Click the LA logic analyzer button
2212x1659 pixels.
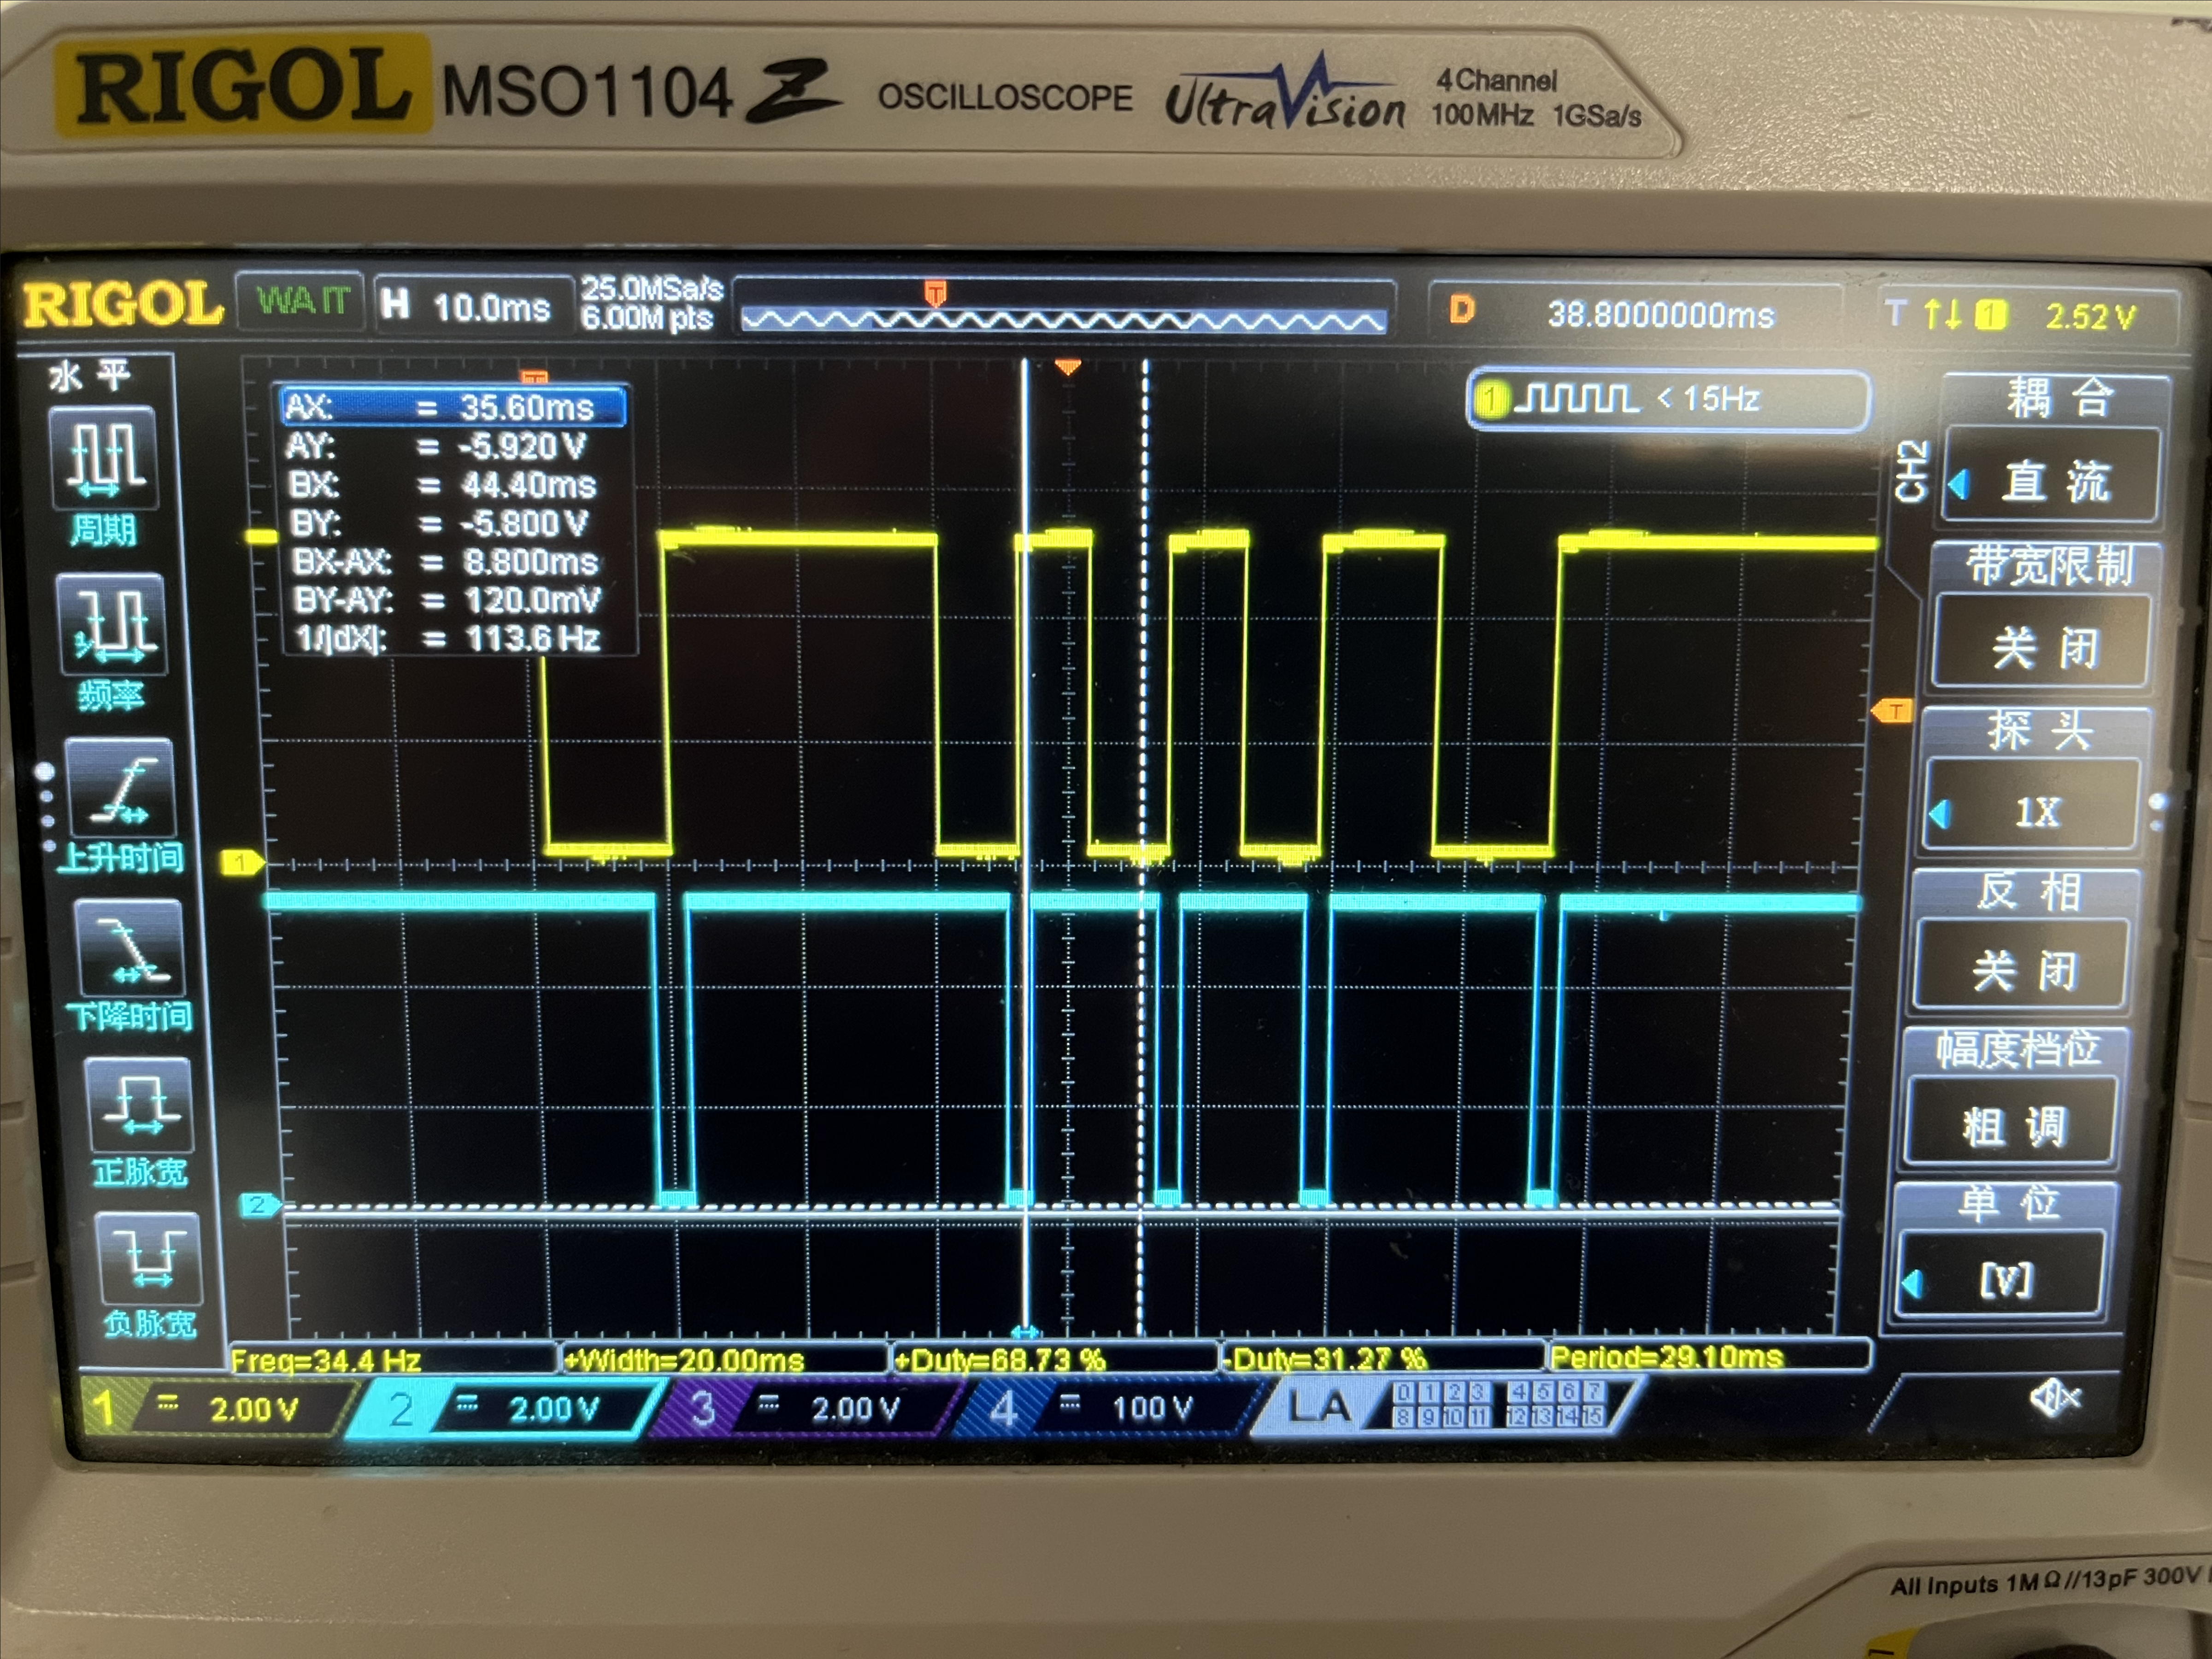(x=1319, y=1406)
